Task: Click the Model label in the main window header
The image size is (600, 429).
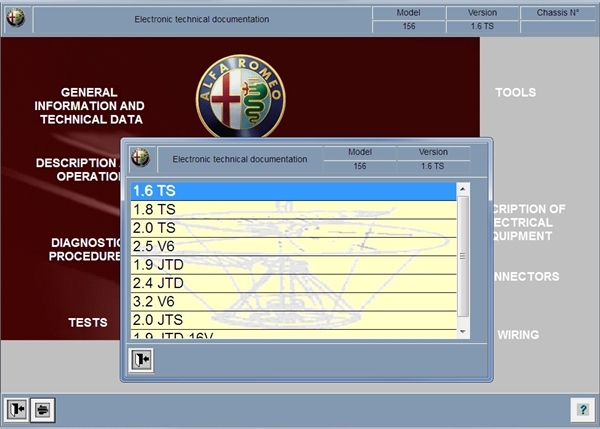Action: coord(408,13)
